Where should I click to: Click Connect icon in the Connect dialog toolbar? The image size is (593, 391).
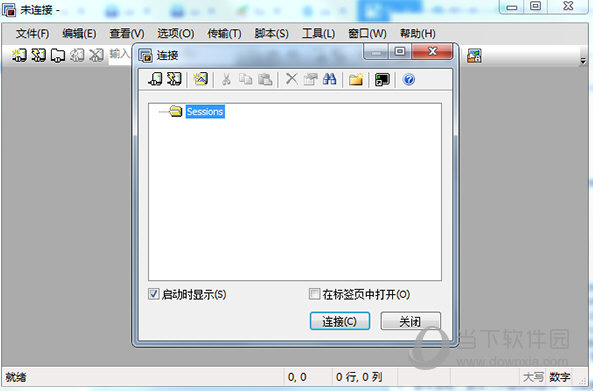(155, 79)
